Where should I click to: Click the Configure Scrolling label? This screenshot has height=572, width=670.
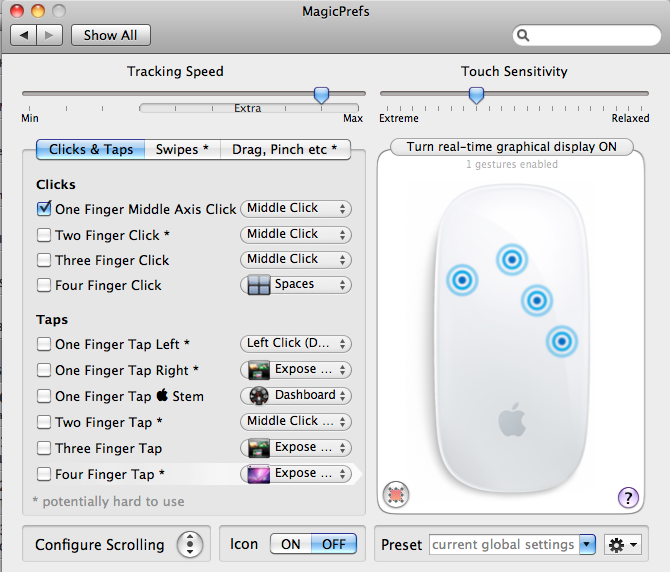pos(100,545)
